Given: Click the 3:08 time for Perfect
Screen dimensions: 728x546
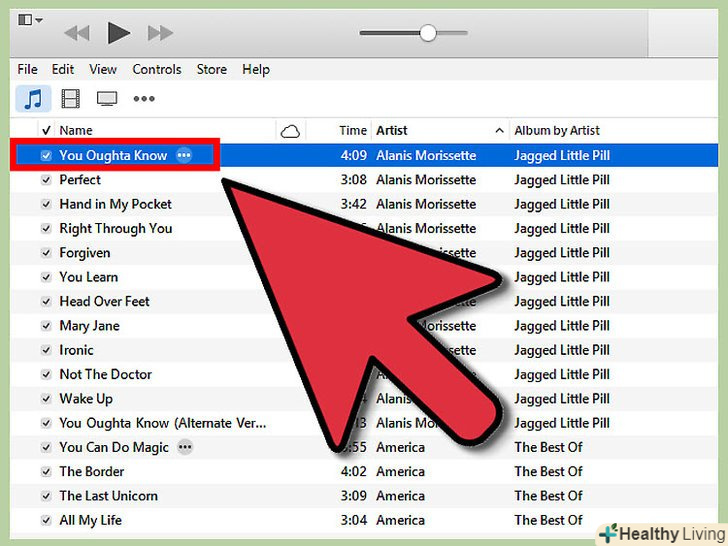Looking at the screenshot, I should point(354,180).
